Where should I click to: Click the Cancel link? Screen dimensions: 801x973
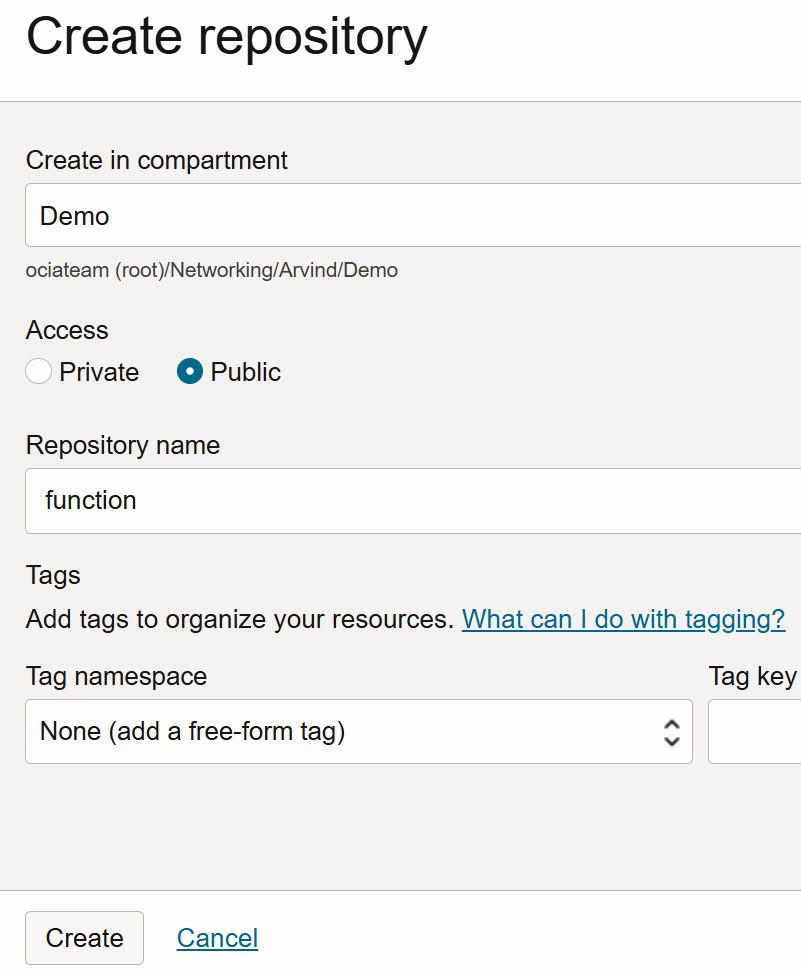pyautogui.click(x=217, y=938)
